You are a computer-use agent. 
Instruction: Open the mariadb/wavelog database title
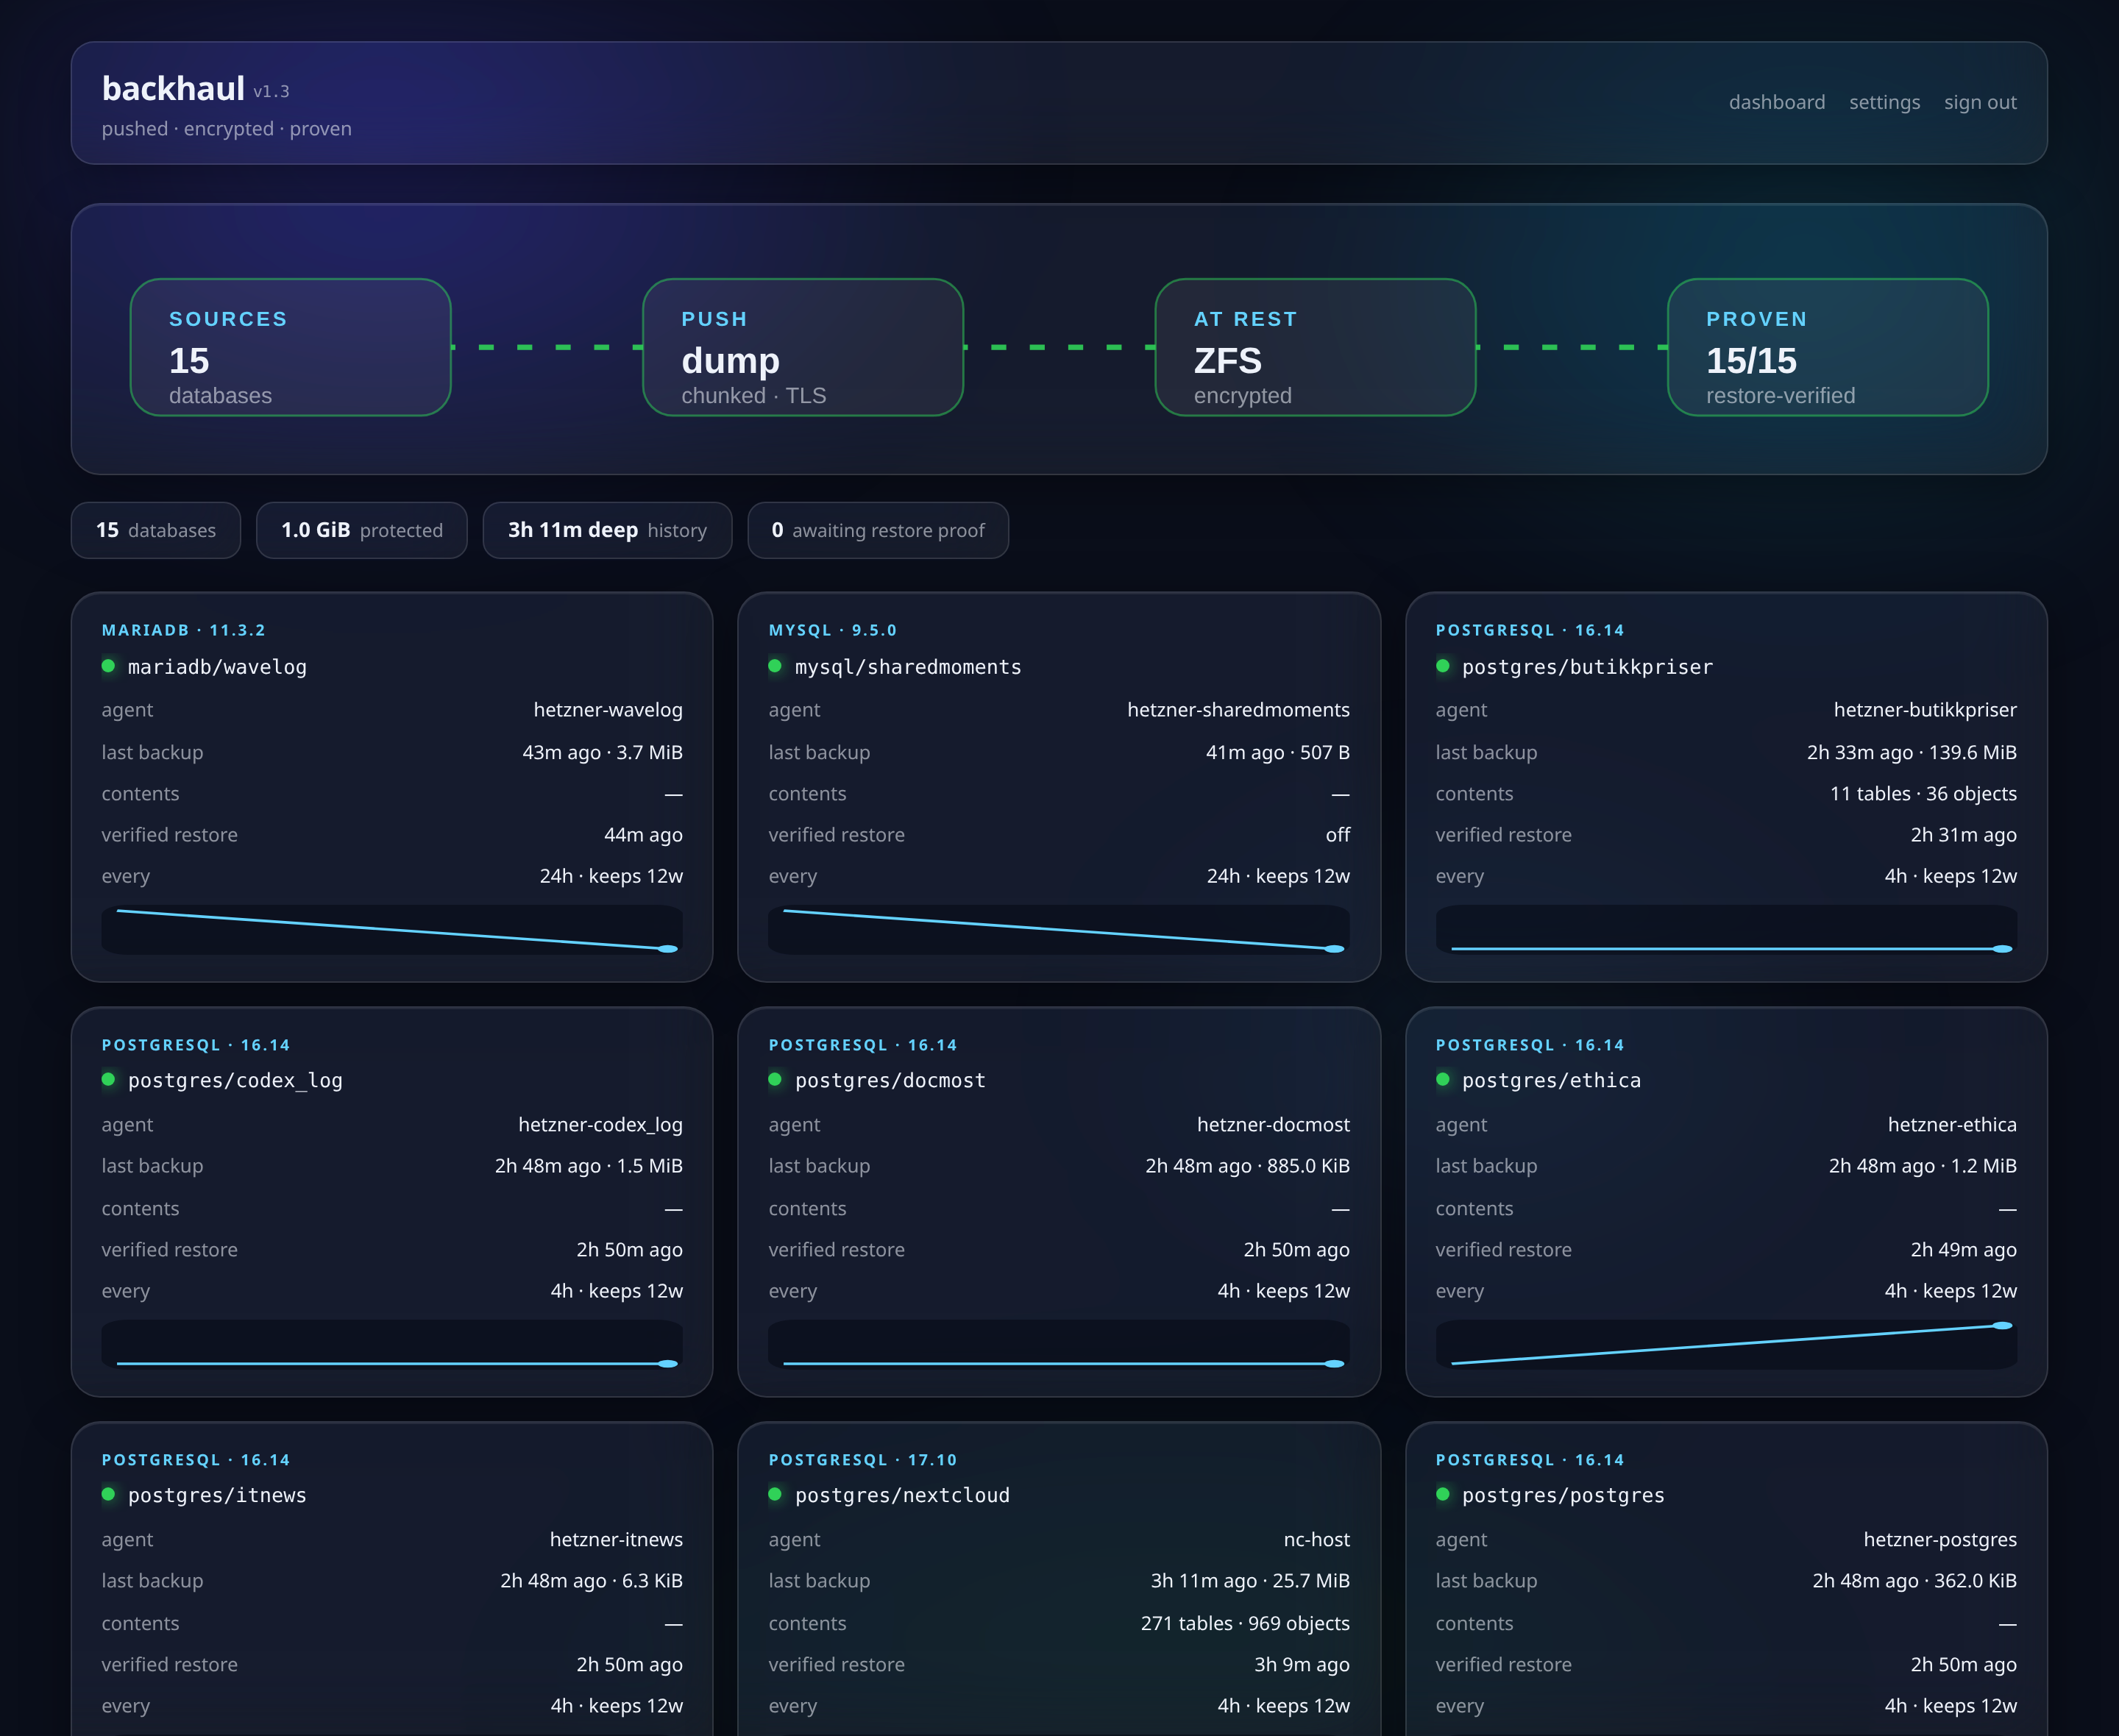(x=217, y=667)
